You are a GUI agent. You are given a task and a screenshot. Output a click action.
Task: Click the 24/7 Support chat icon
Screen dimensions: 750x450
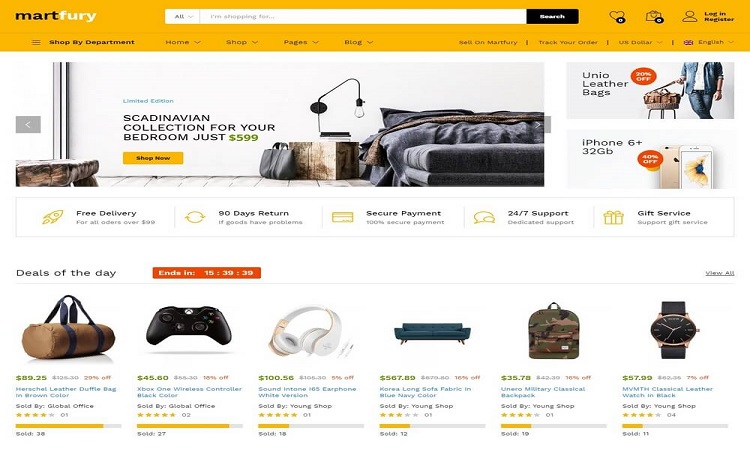(484, 218)
